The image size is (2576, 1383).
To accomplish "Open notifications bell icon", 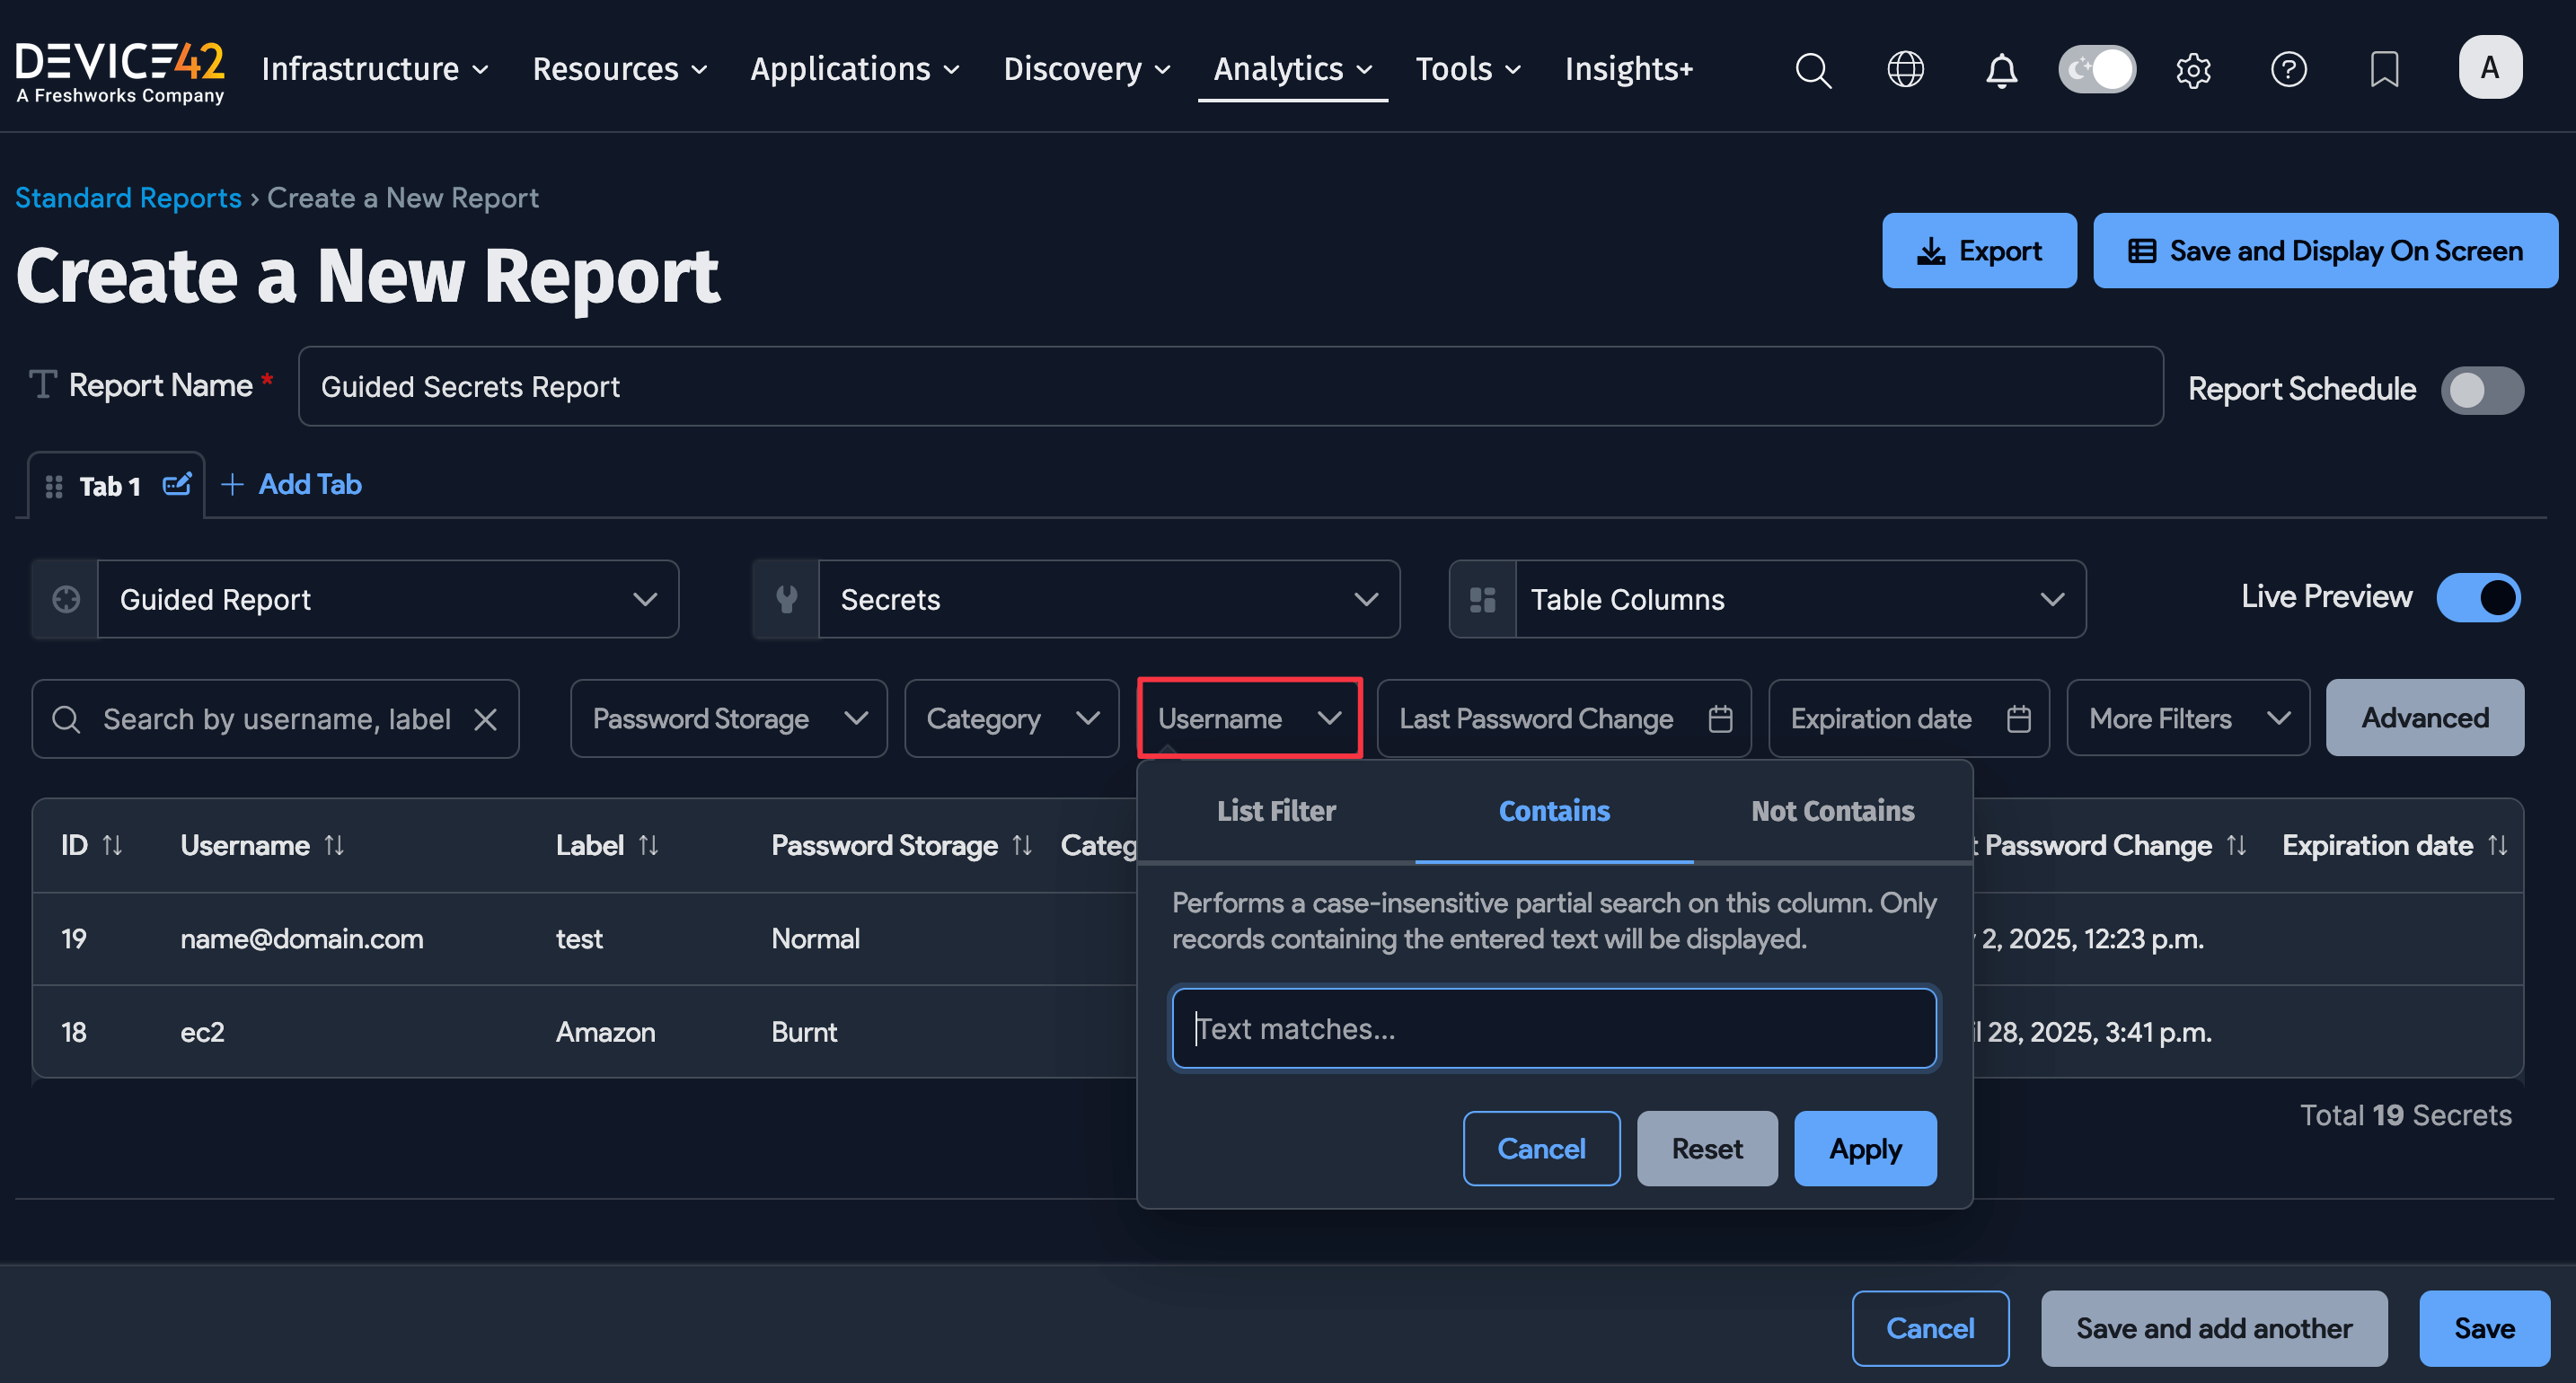I will tap(2001, 70).
